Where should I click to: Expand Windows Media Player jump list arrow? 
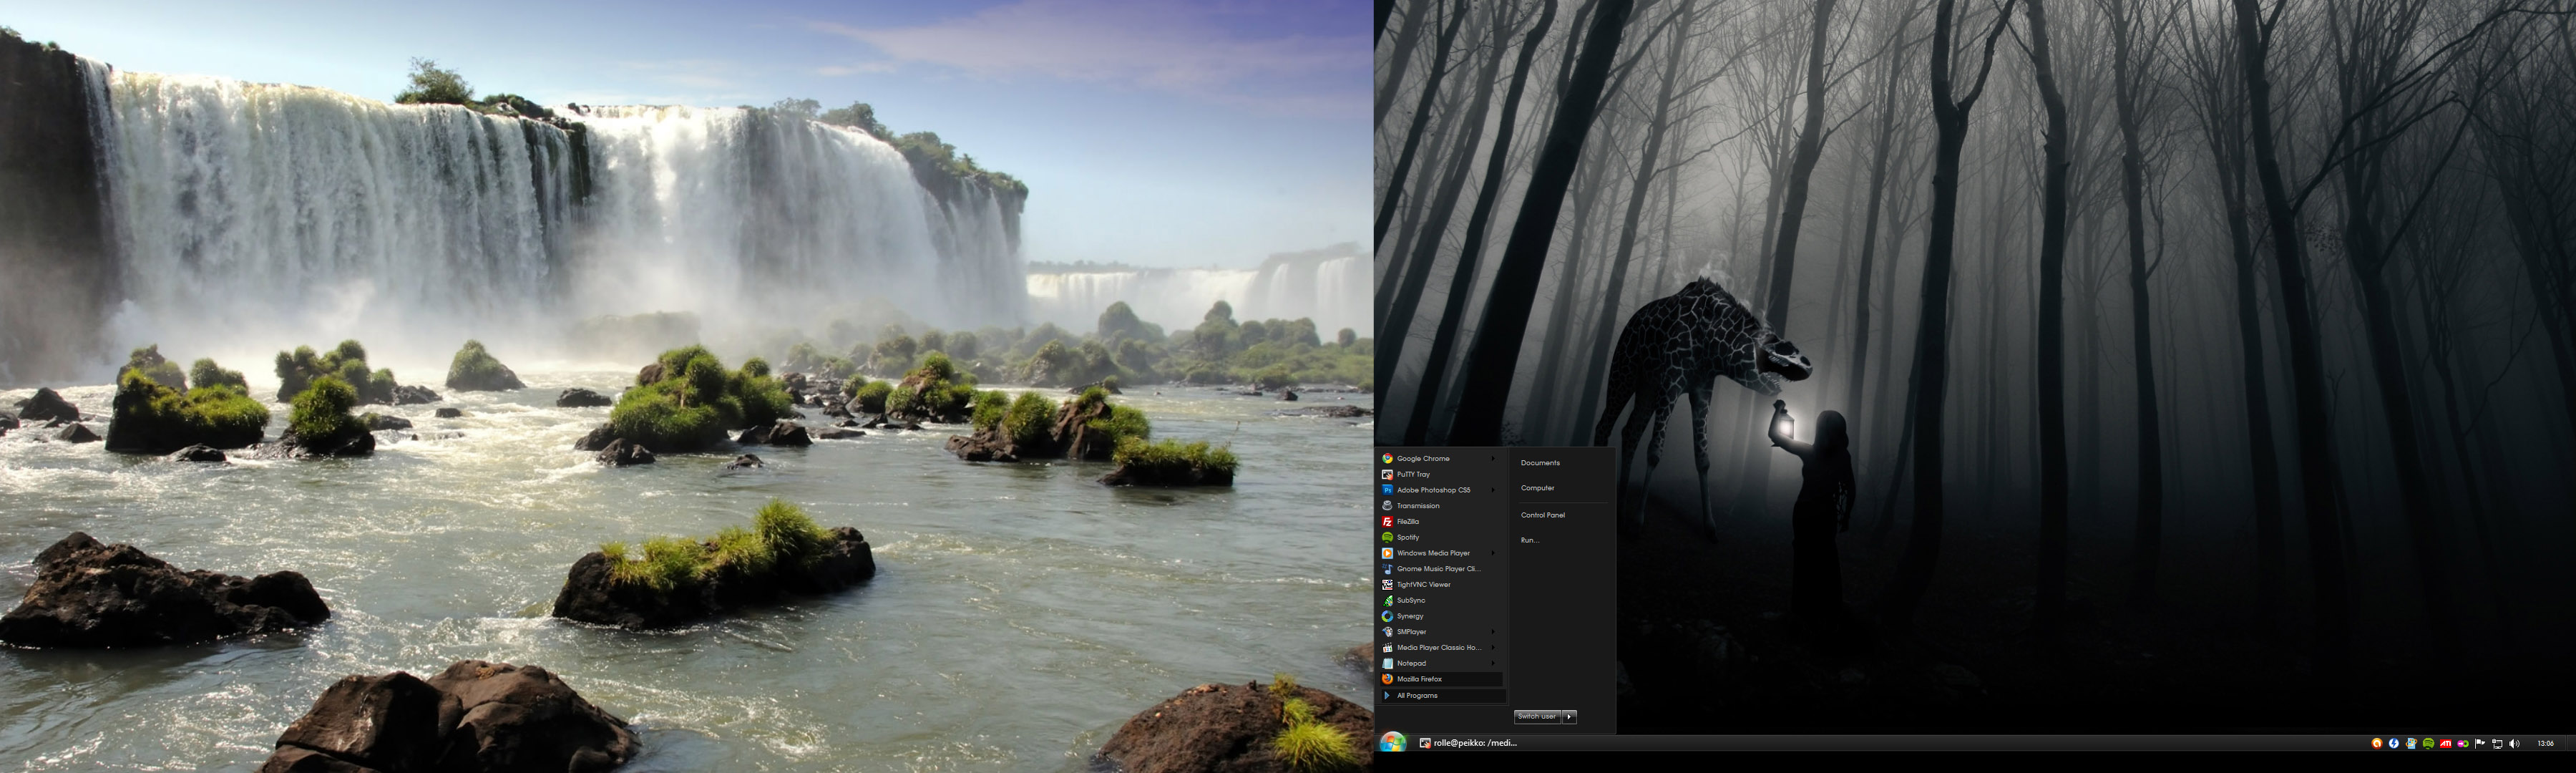click(x=1493, y=553)
